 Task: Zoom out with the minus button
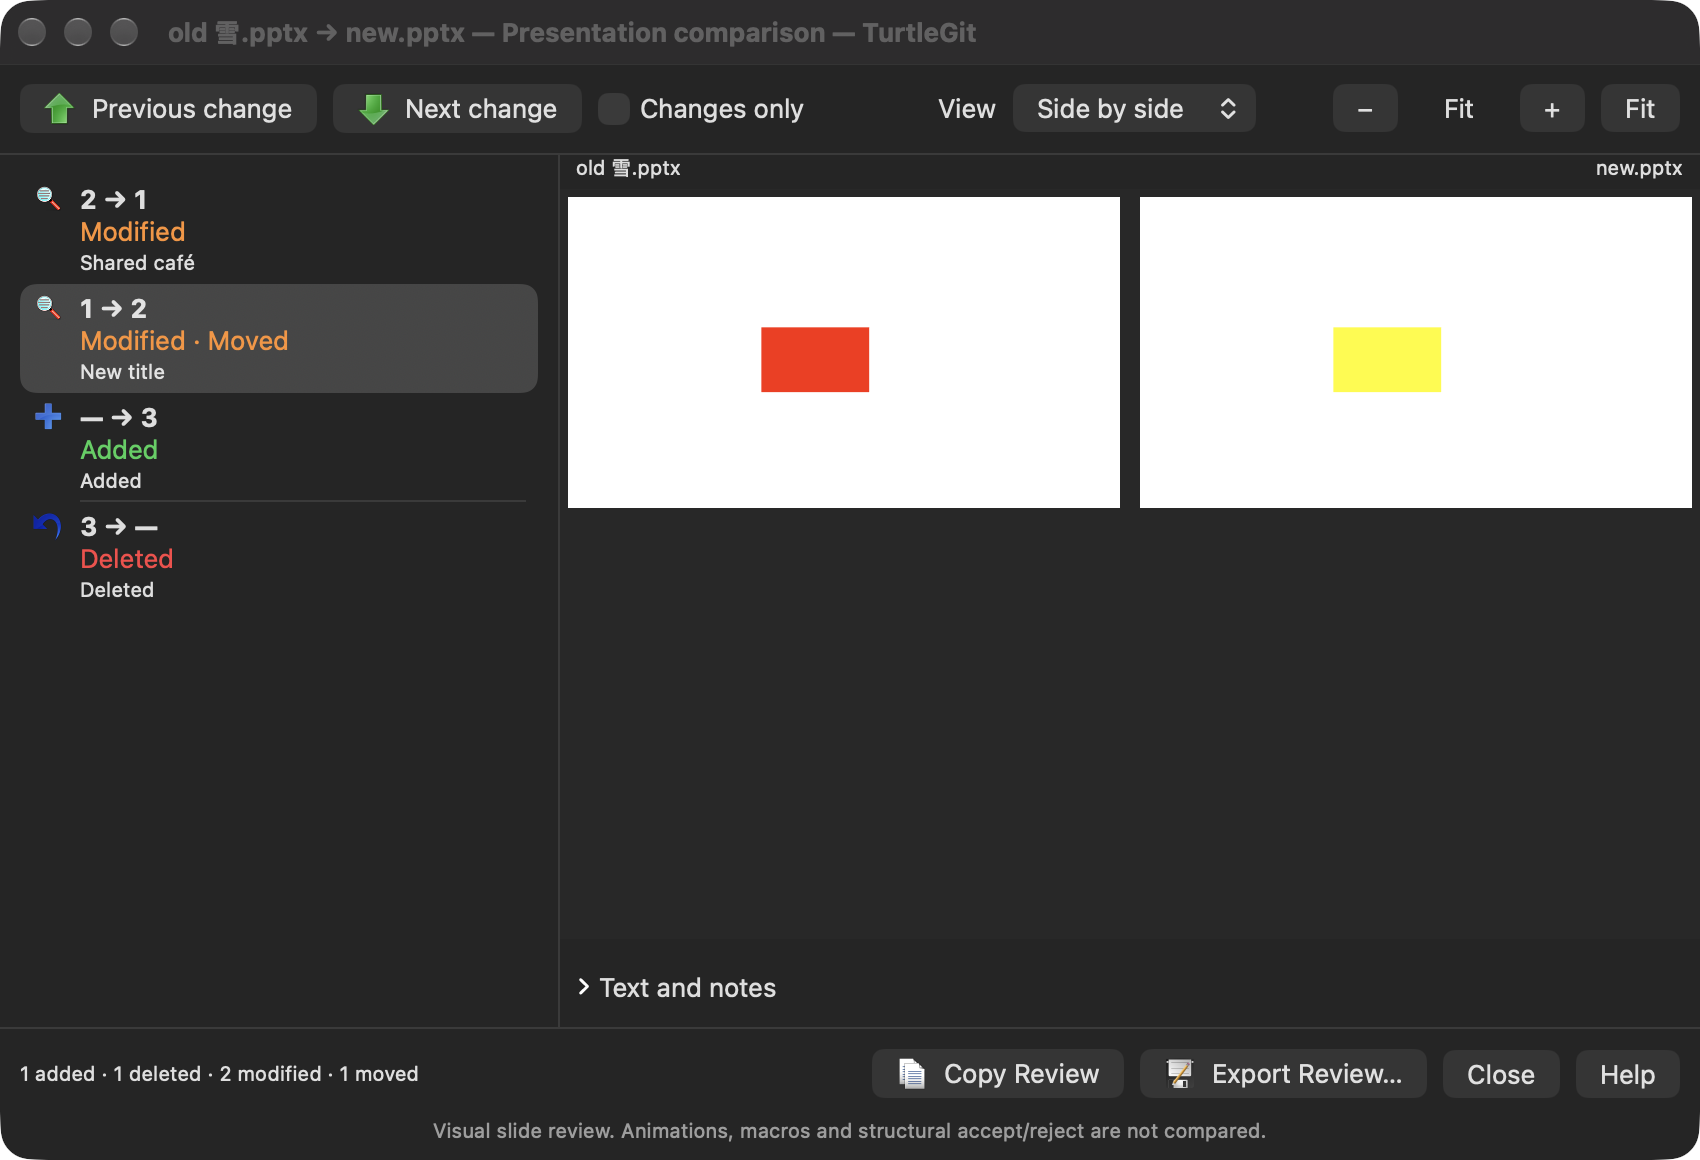pos(1365,109)
